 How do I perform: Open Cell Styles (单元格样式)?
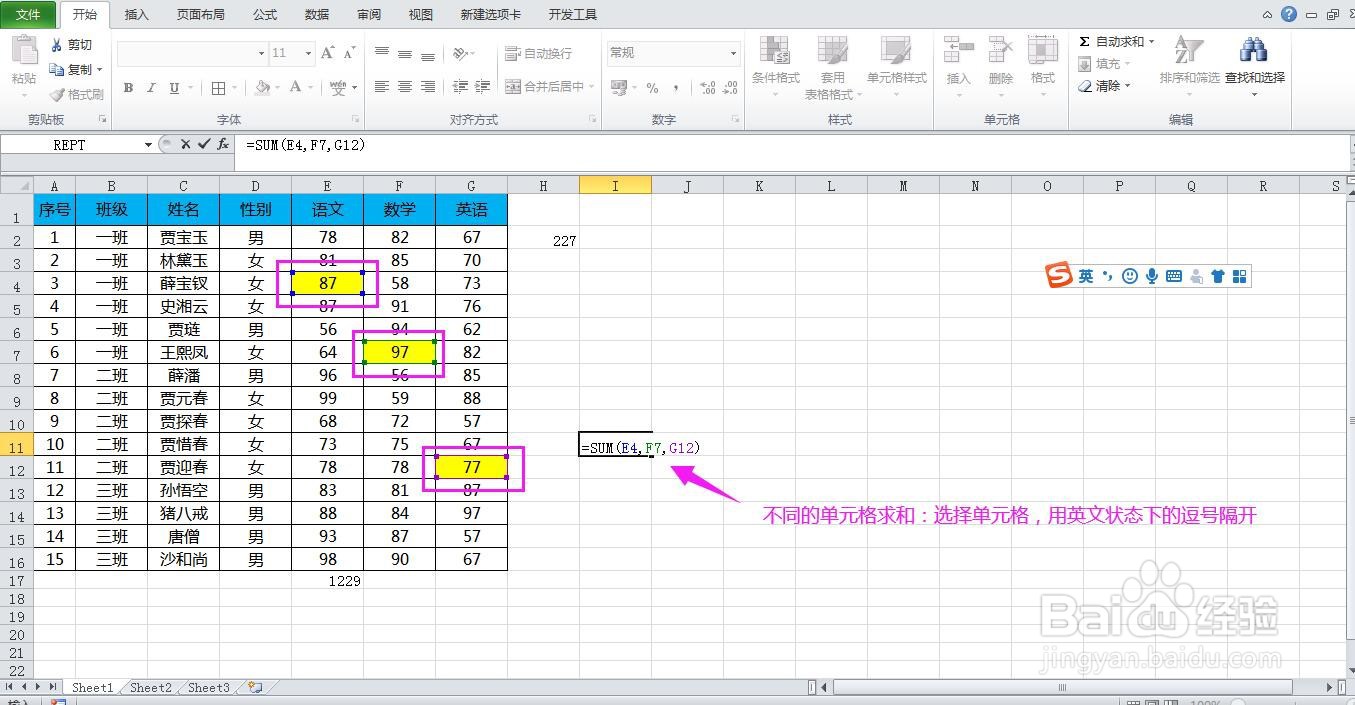[x=896, y=66]
